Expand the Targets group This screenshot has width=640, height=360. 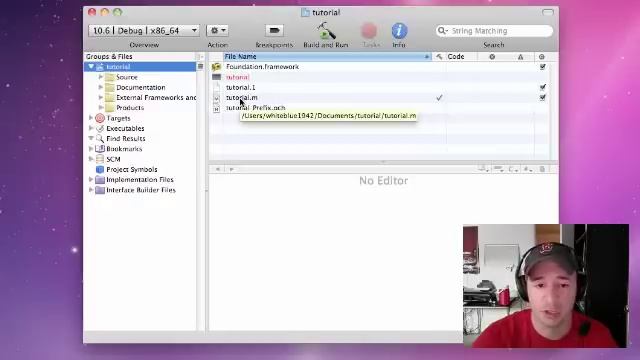[x=91, y=118]
